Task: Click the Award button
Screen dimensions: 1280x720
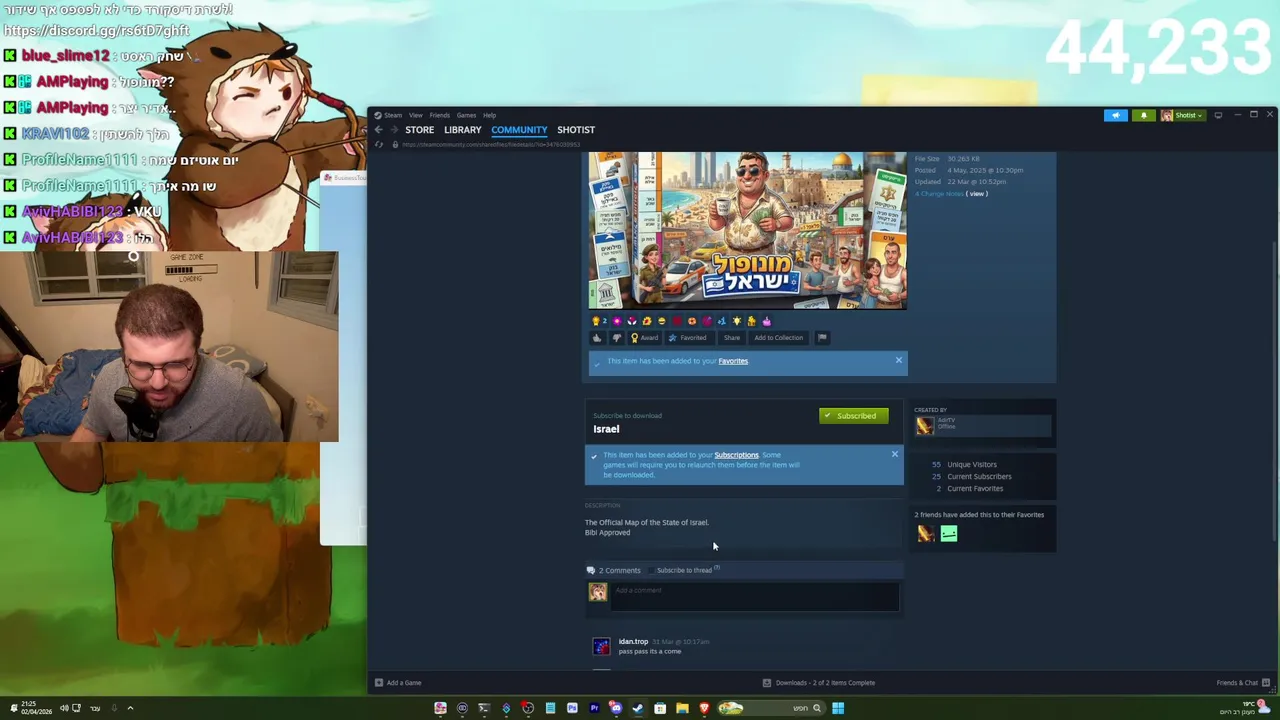Action: pos(644,338)
